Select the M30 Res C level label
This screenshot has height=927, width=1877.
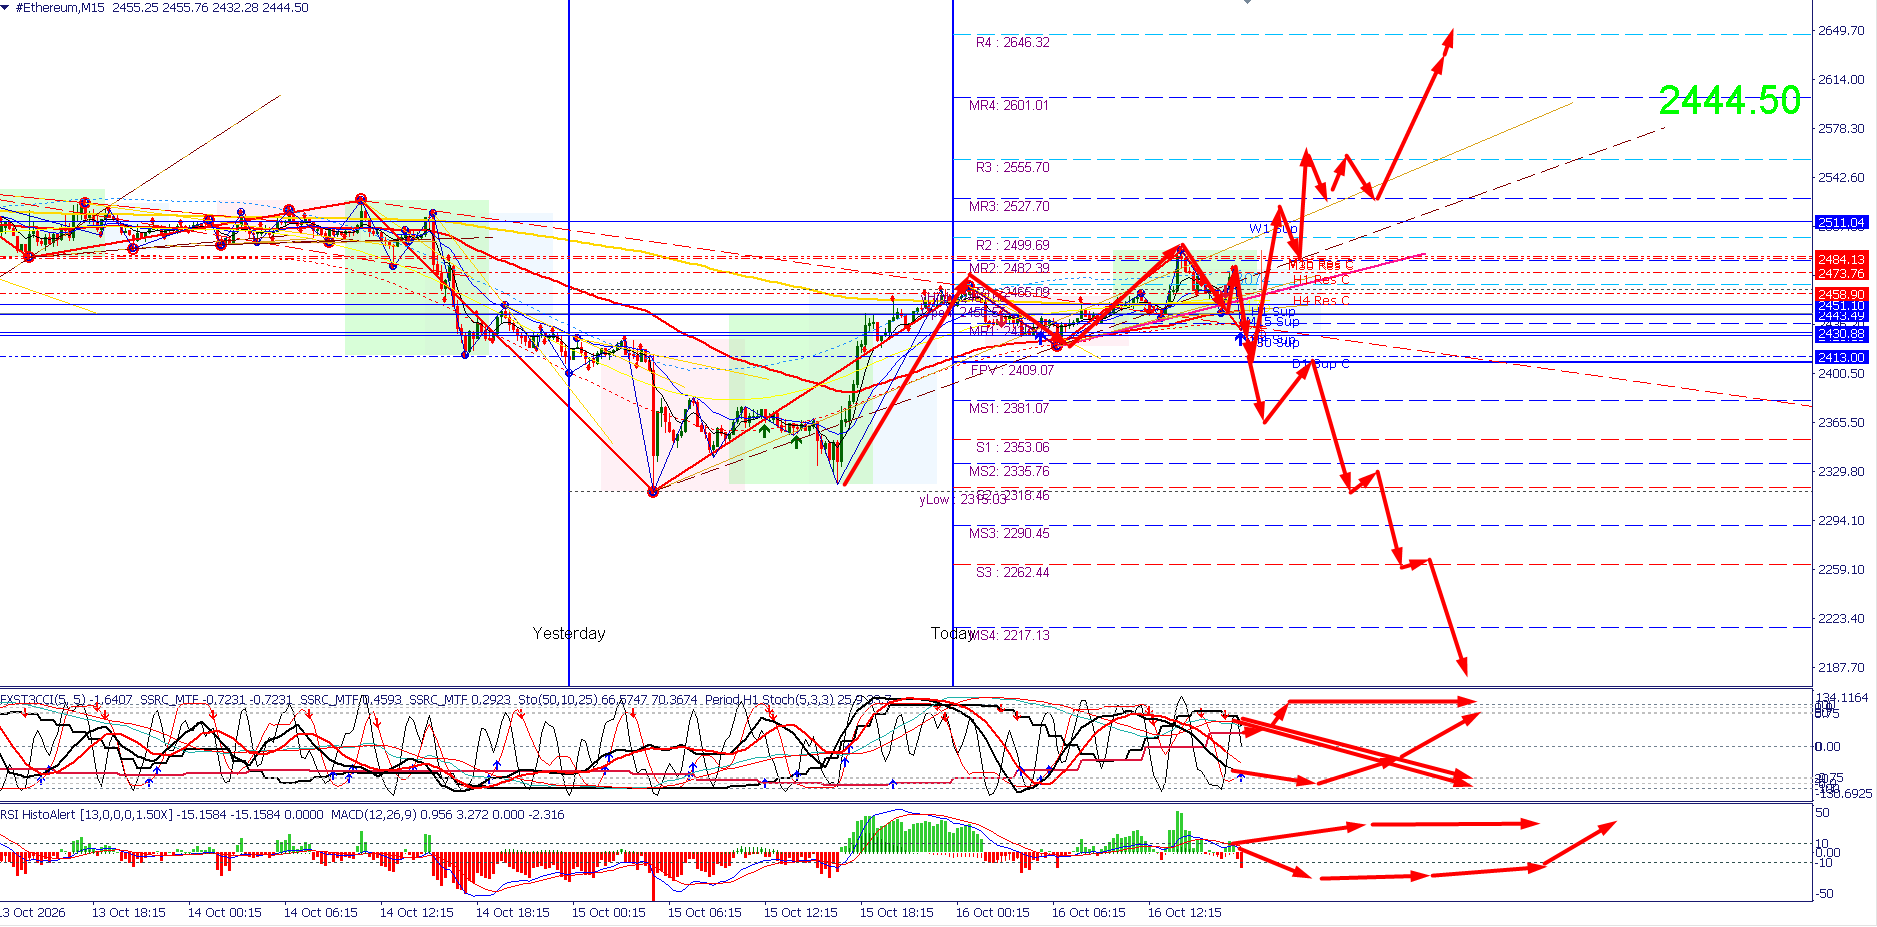[1320, 265]
